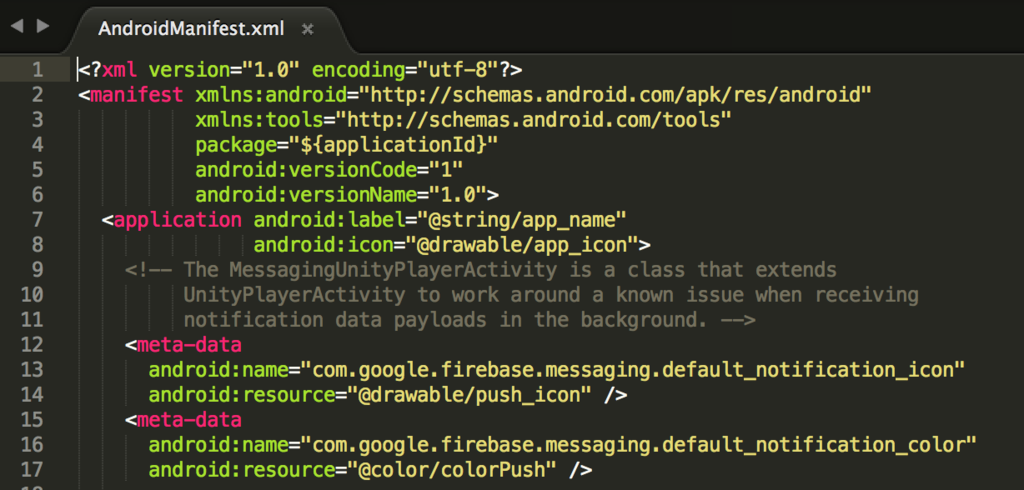Click the manifest tag name
The width and height of the screenshot is (1024, 490).
tap(137, 95)
